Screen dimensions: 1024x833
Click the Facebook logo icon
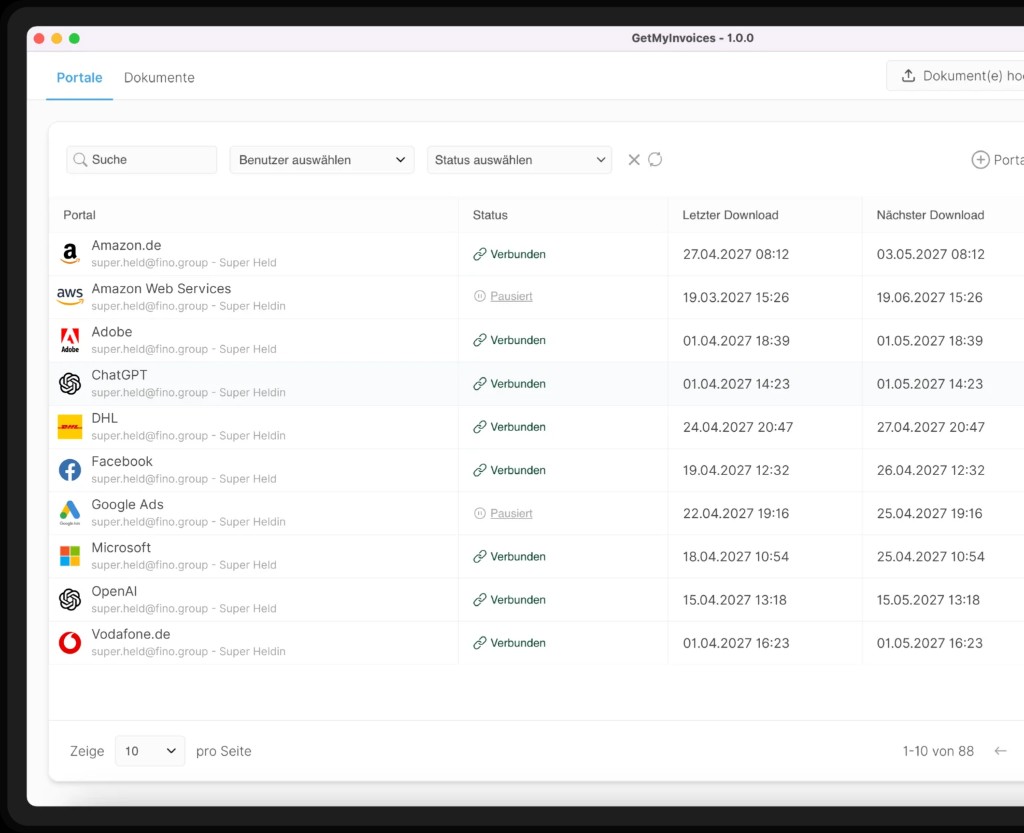pyautogui.click(x=70, y=470)
